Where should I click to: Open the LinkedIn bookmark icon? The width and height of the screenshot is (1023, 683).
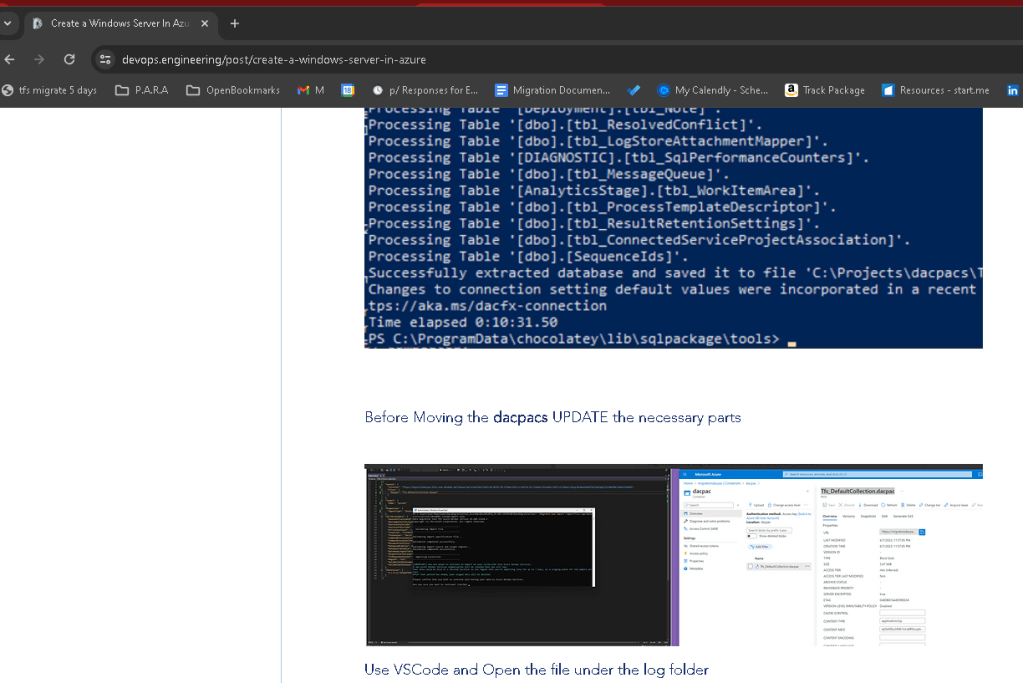click(x=1013, y=90)
